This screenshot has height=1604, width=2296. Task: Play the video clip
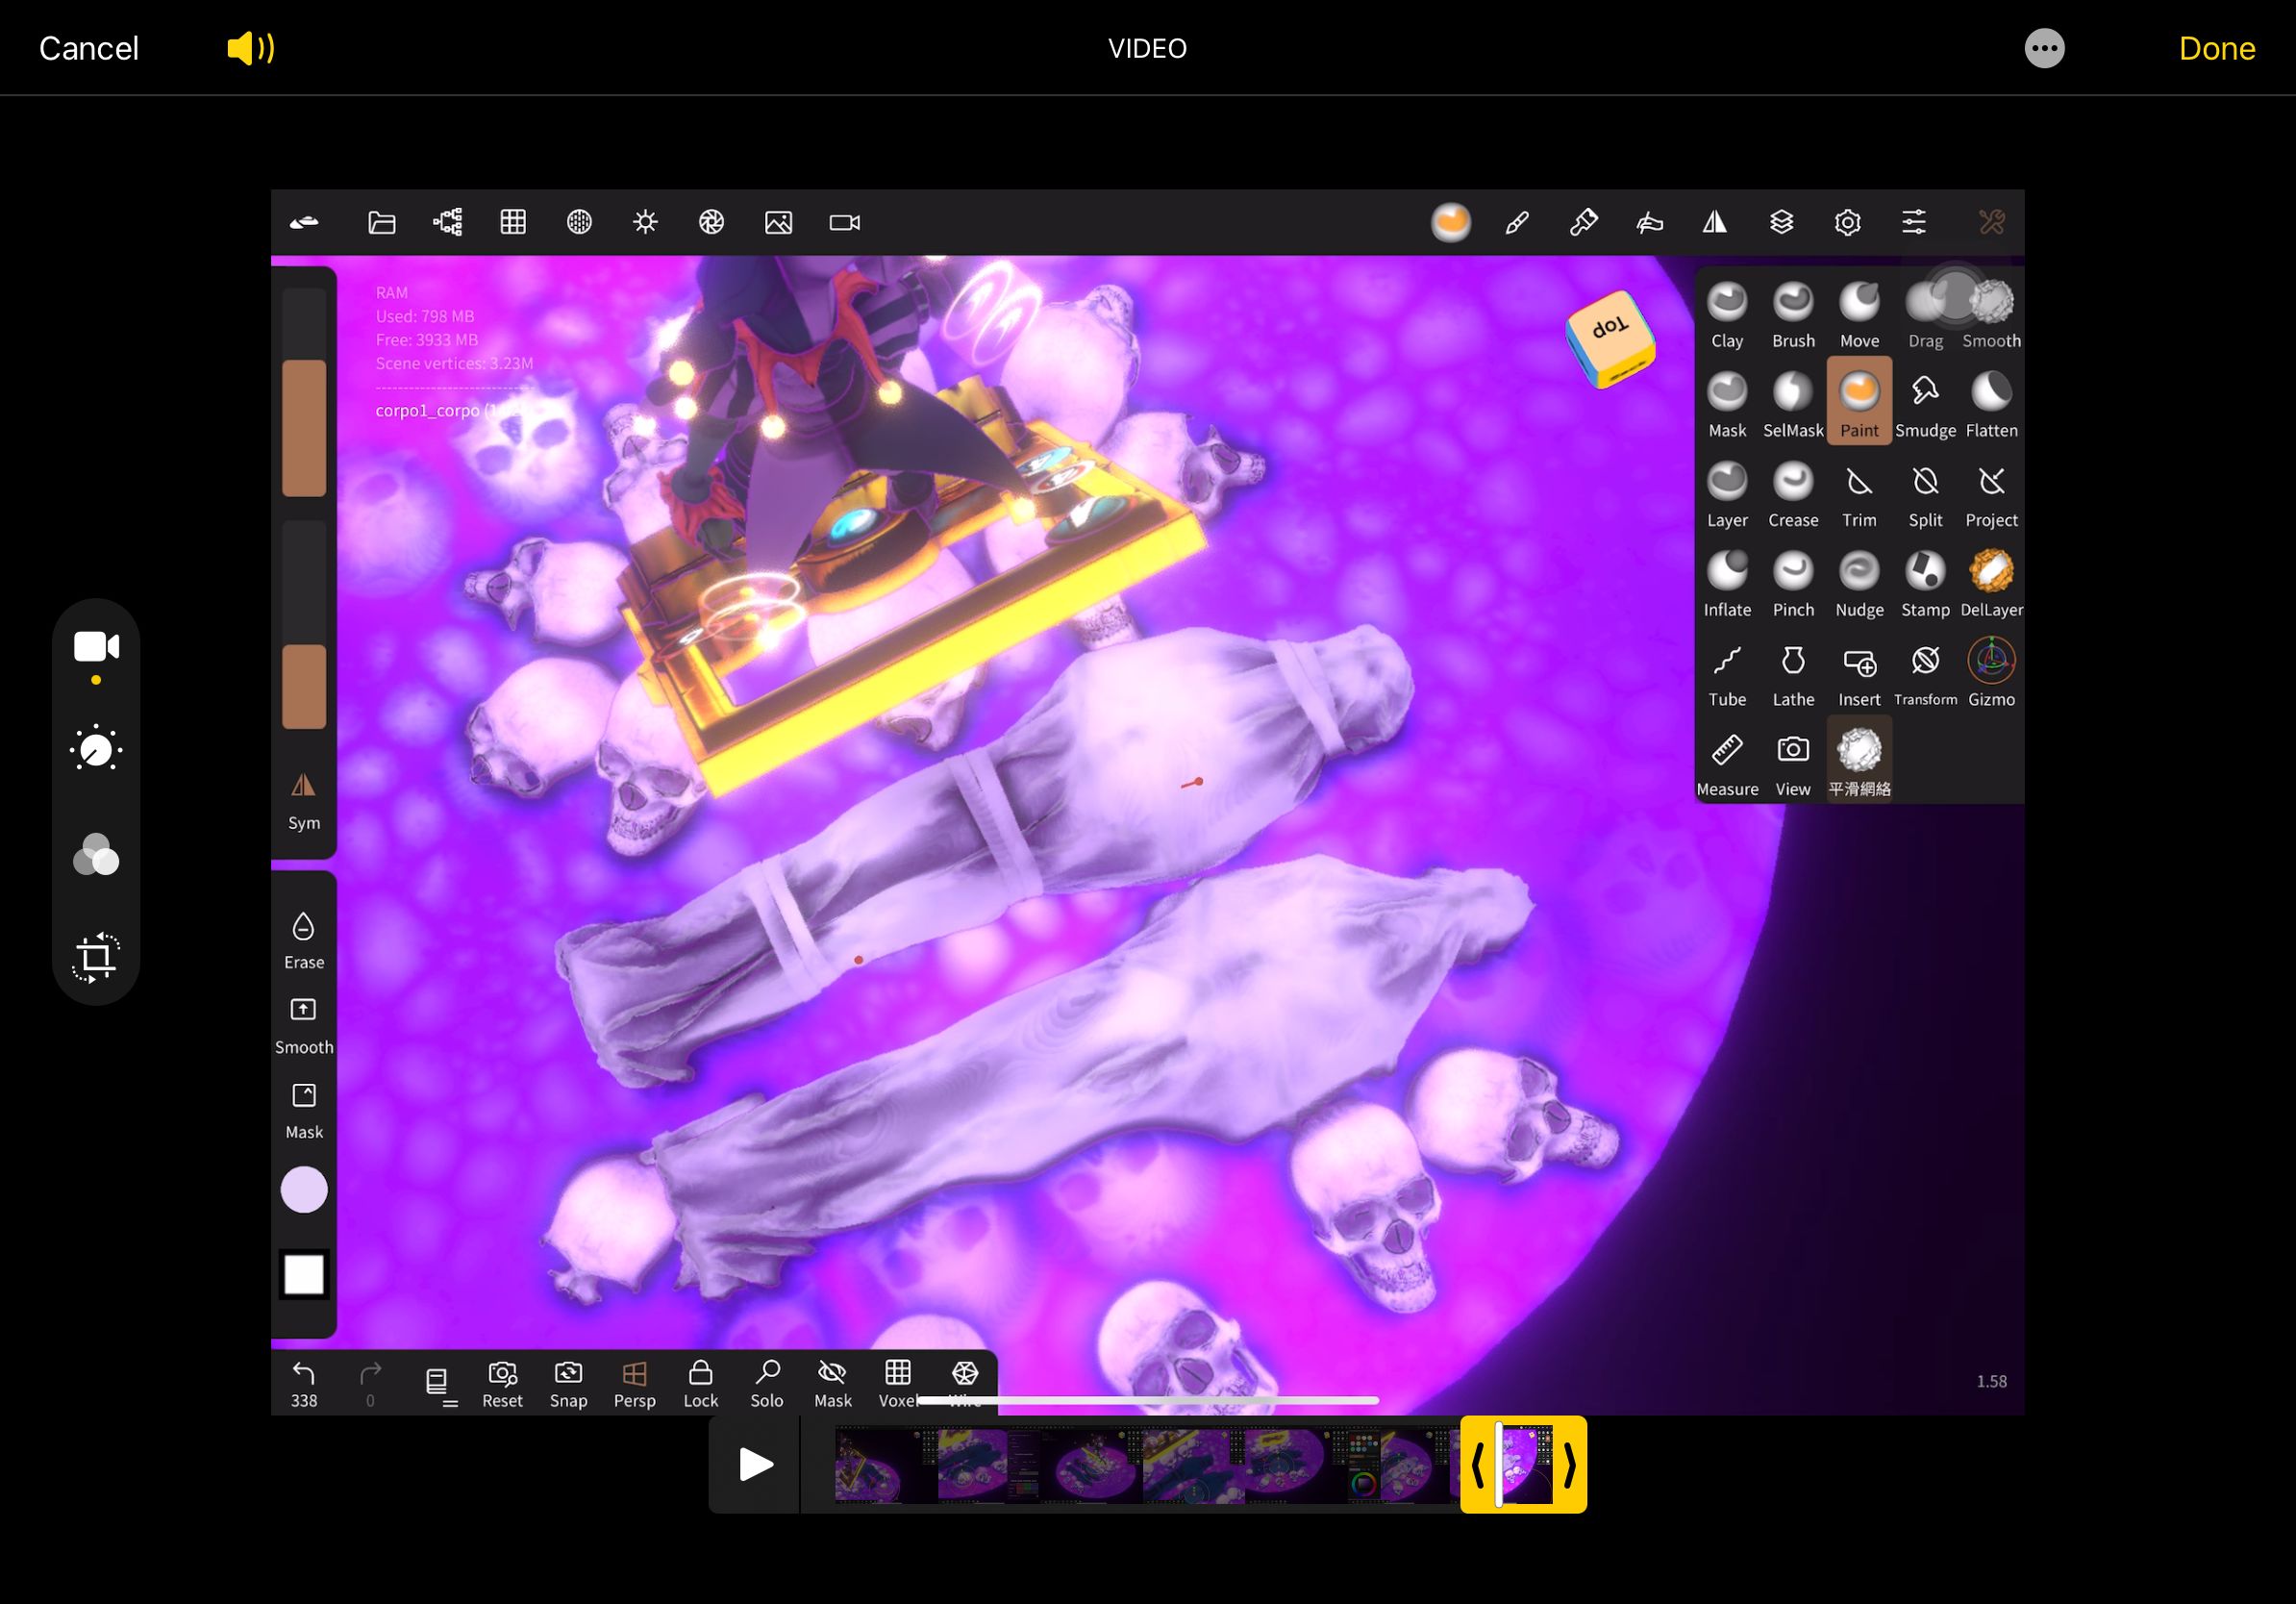click(x=755, y=1464)
